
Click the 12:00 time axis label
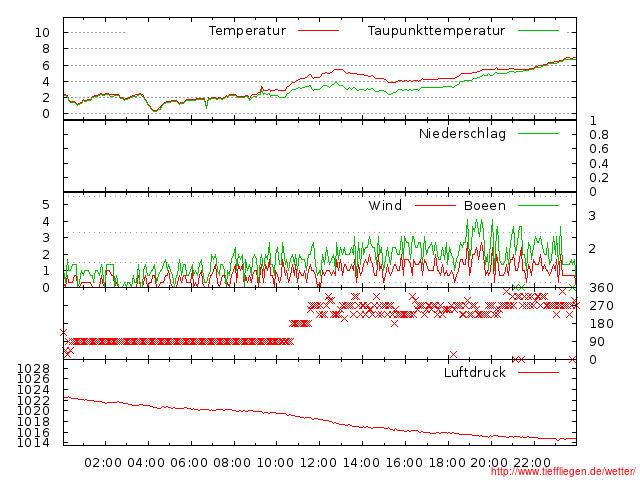(x=318, y=463)
